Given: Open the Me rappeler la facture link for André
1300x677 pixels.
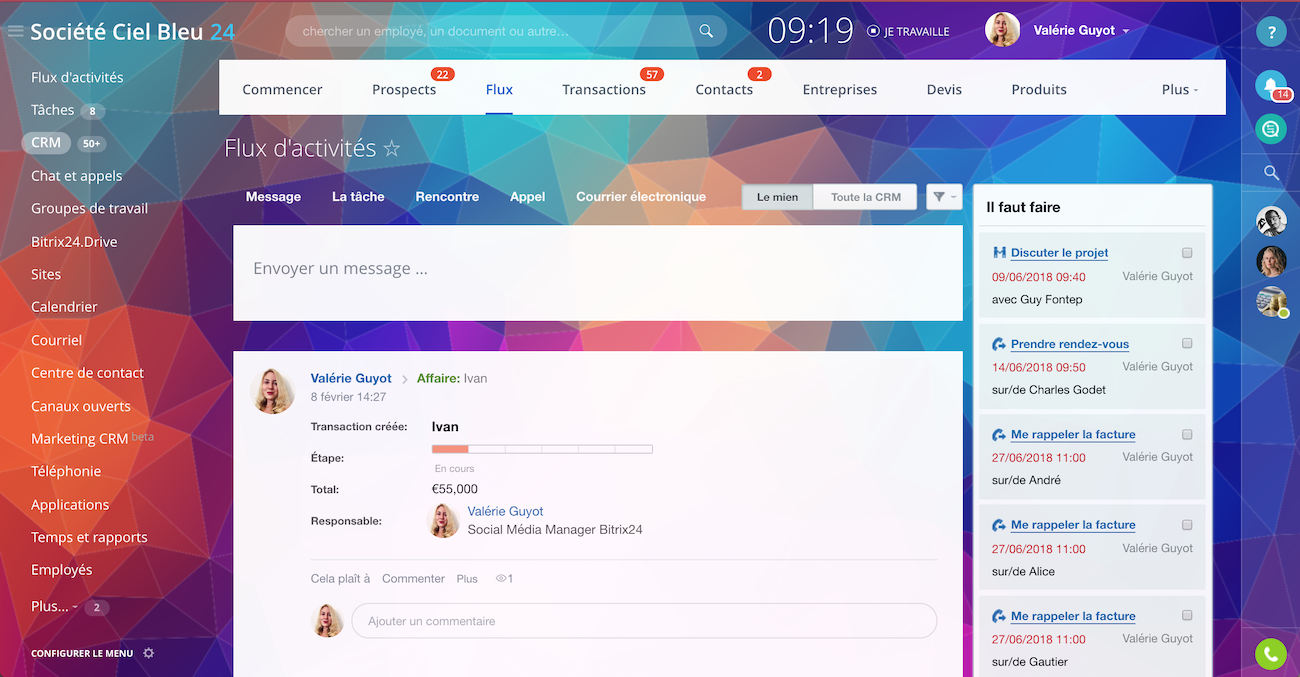Looking at the screenshot, I should [1072, 435].
